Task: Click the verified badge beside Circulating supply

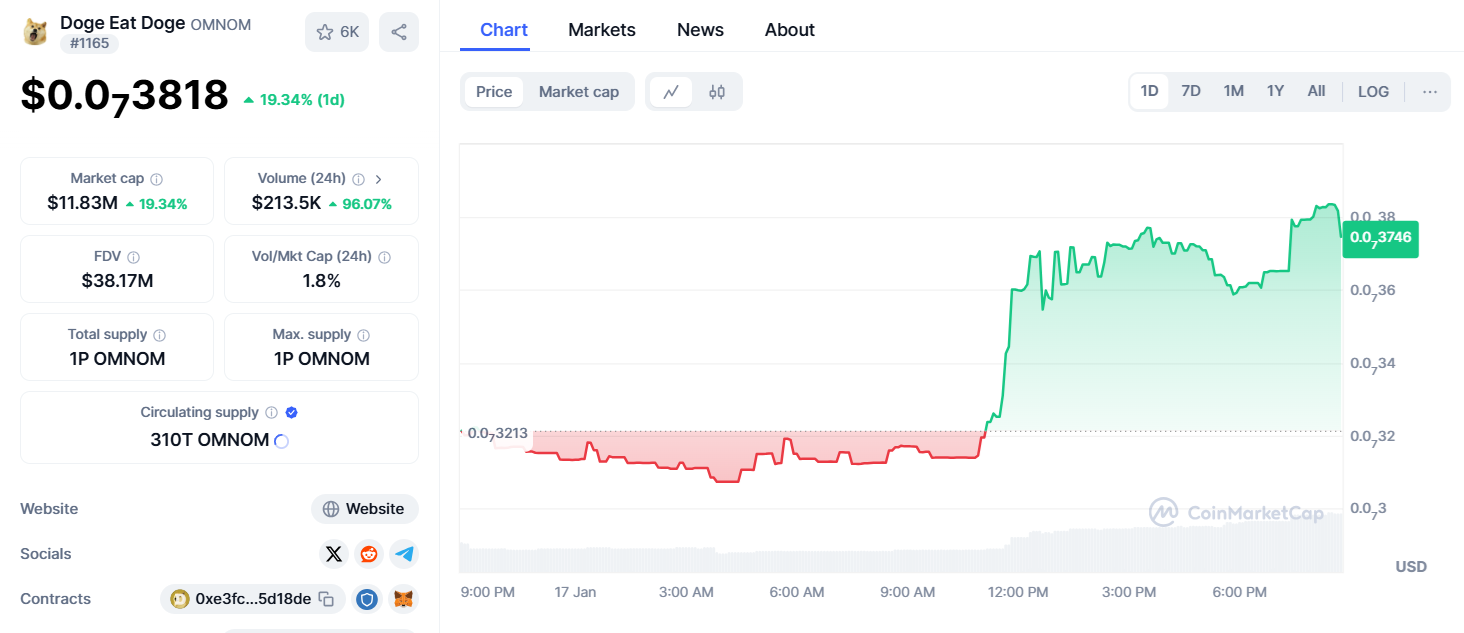Action: point(291,412)
